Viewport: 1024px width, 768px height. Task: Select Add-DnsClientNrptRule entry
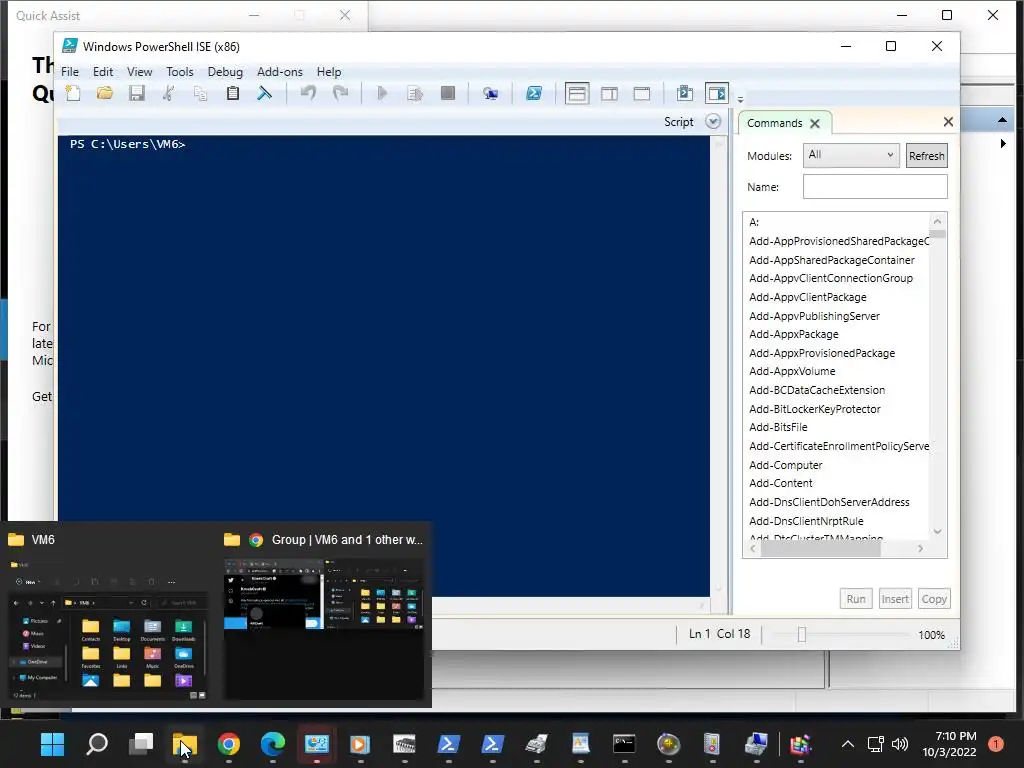(x=806, y=521)
